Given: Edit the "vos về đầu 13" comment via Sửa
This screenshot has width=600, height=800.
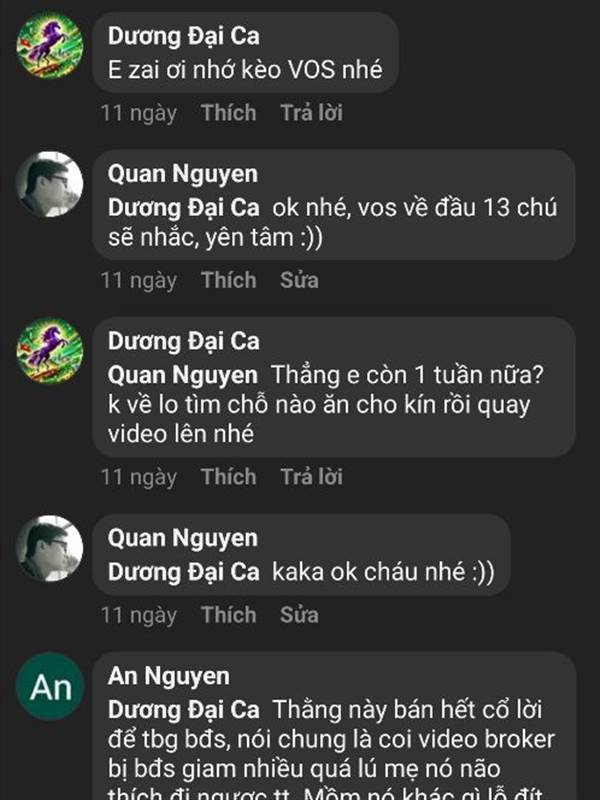Looking at the screenshot, I should [x=299, y=280].
